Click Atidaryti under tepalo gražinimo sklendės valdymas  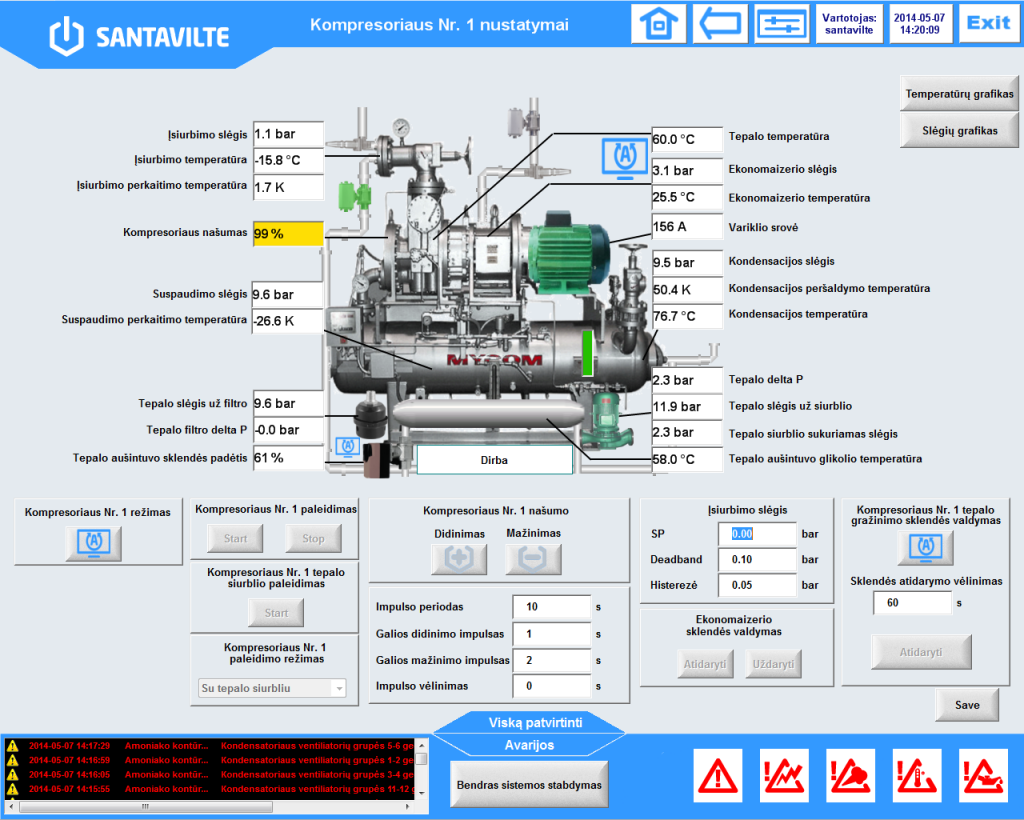921,652
